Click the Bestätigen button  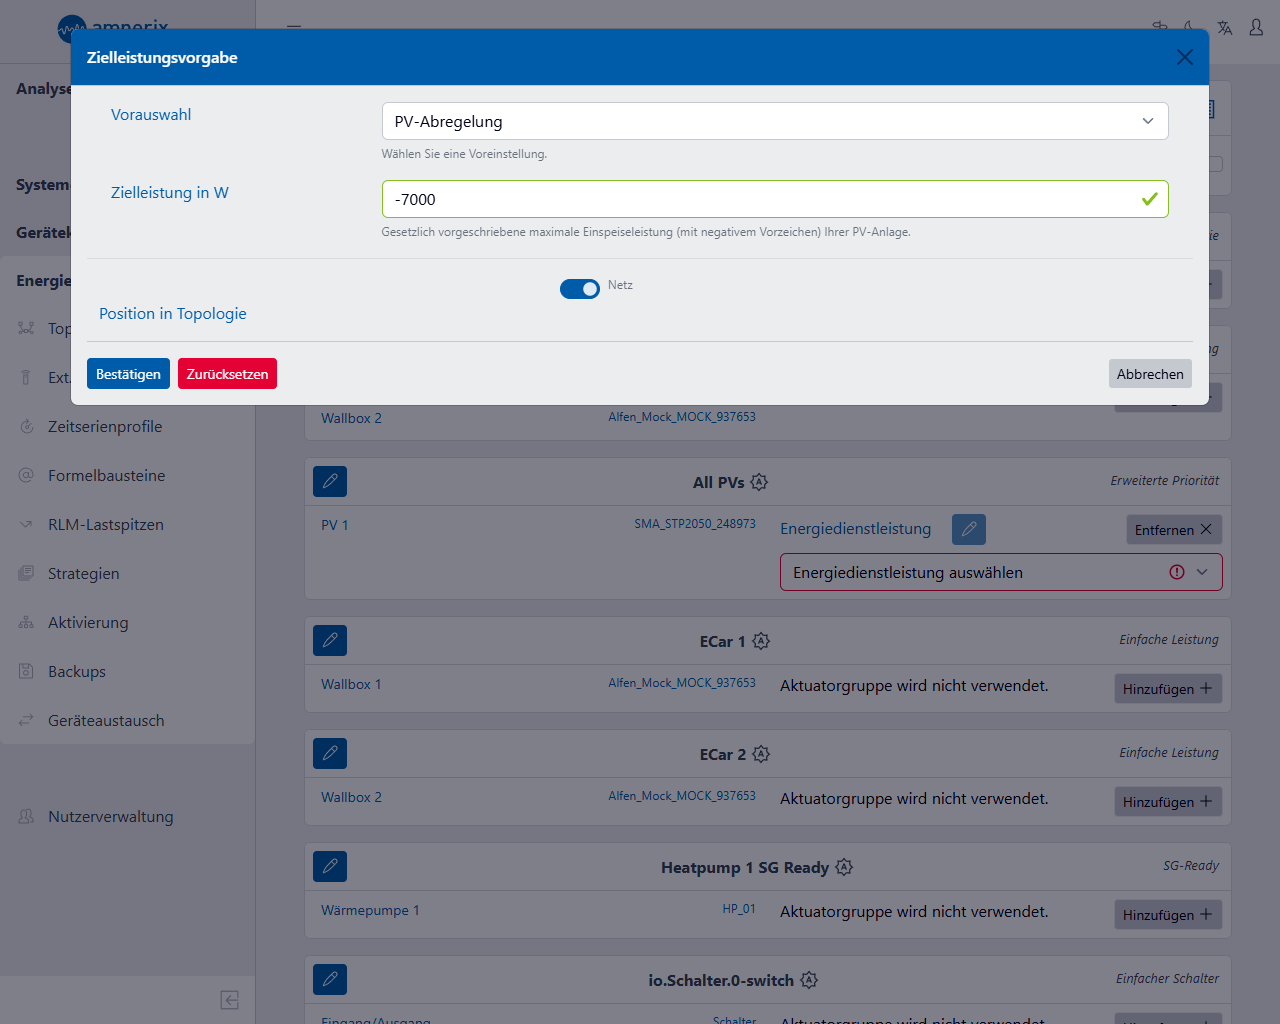[x=128, y=374]
